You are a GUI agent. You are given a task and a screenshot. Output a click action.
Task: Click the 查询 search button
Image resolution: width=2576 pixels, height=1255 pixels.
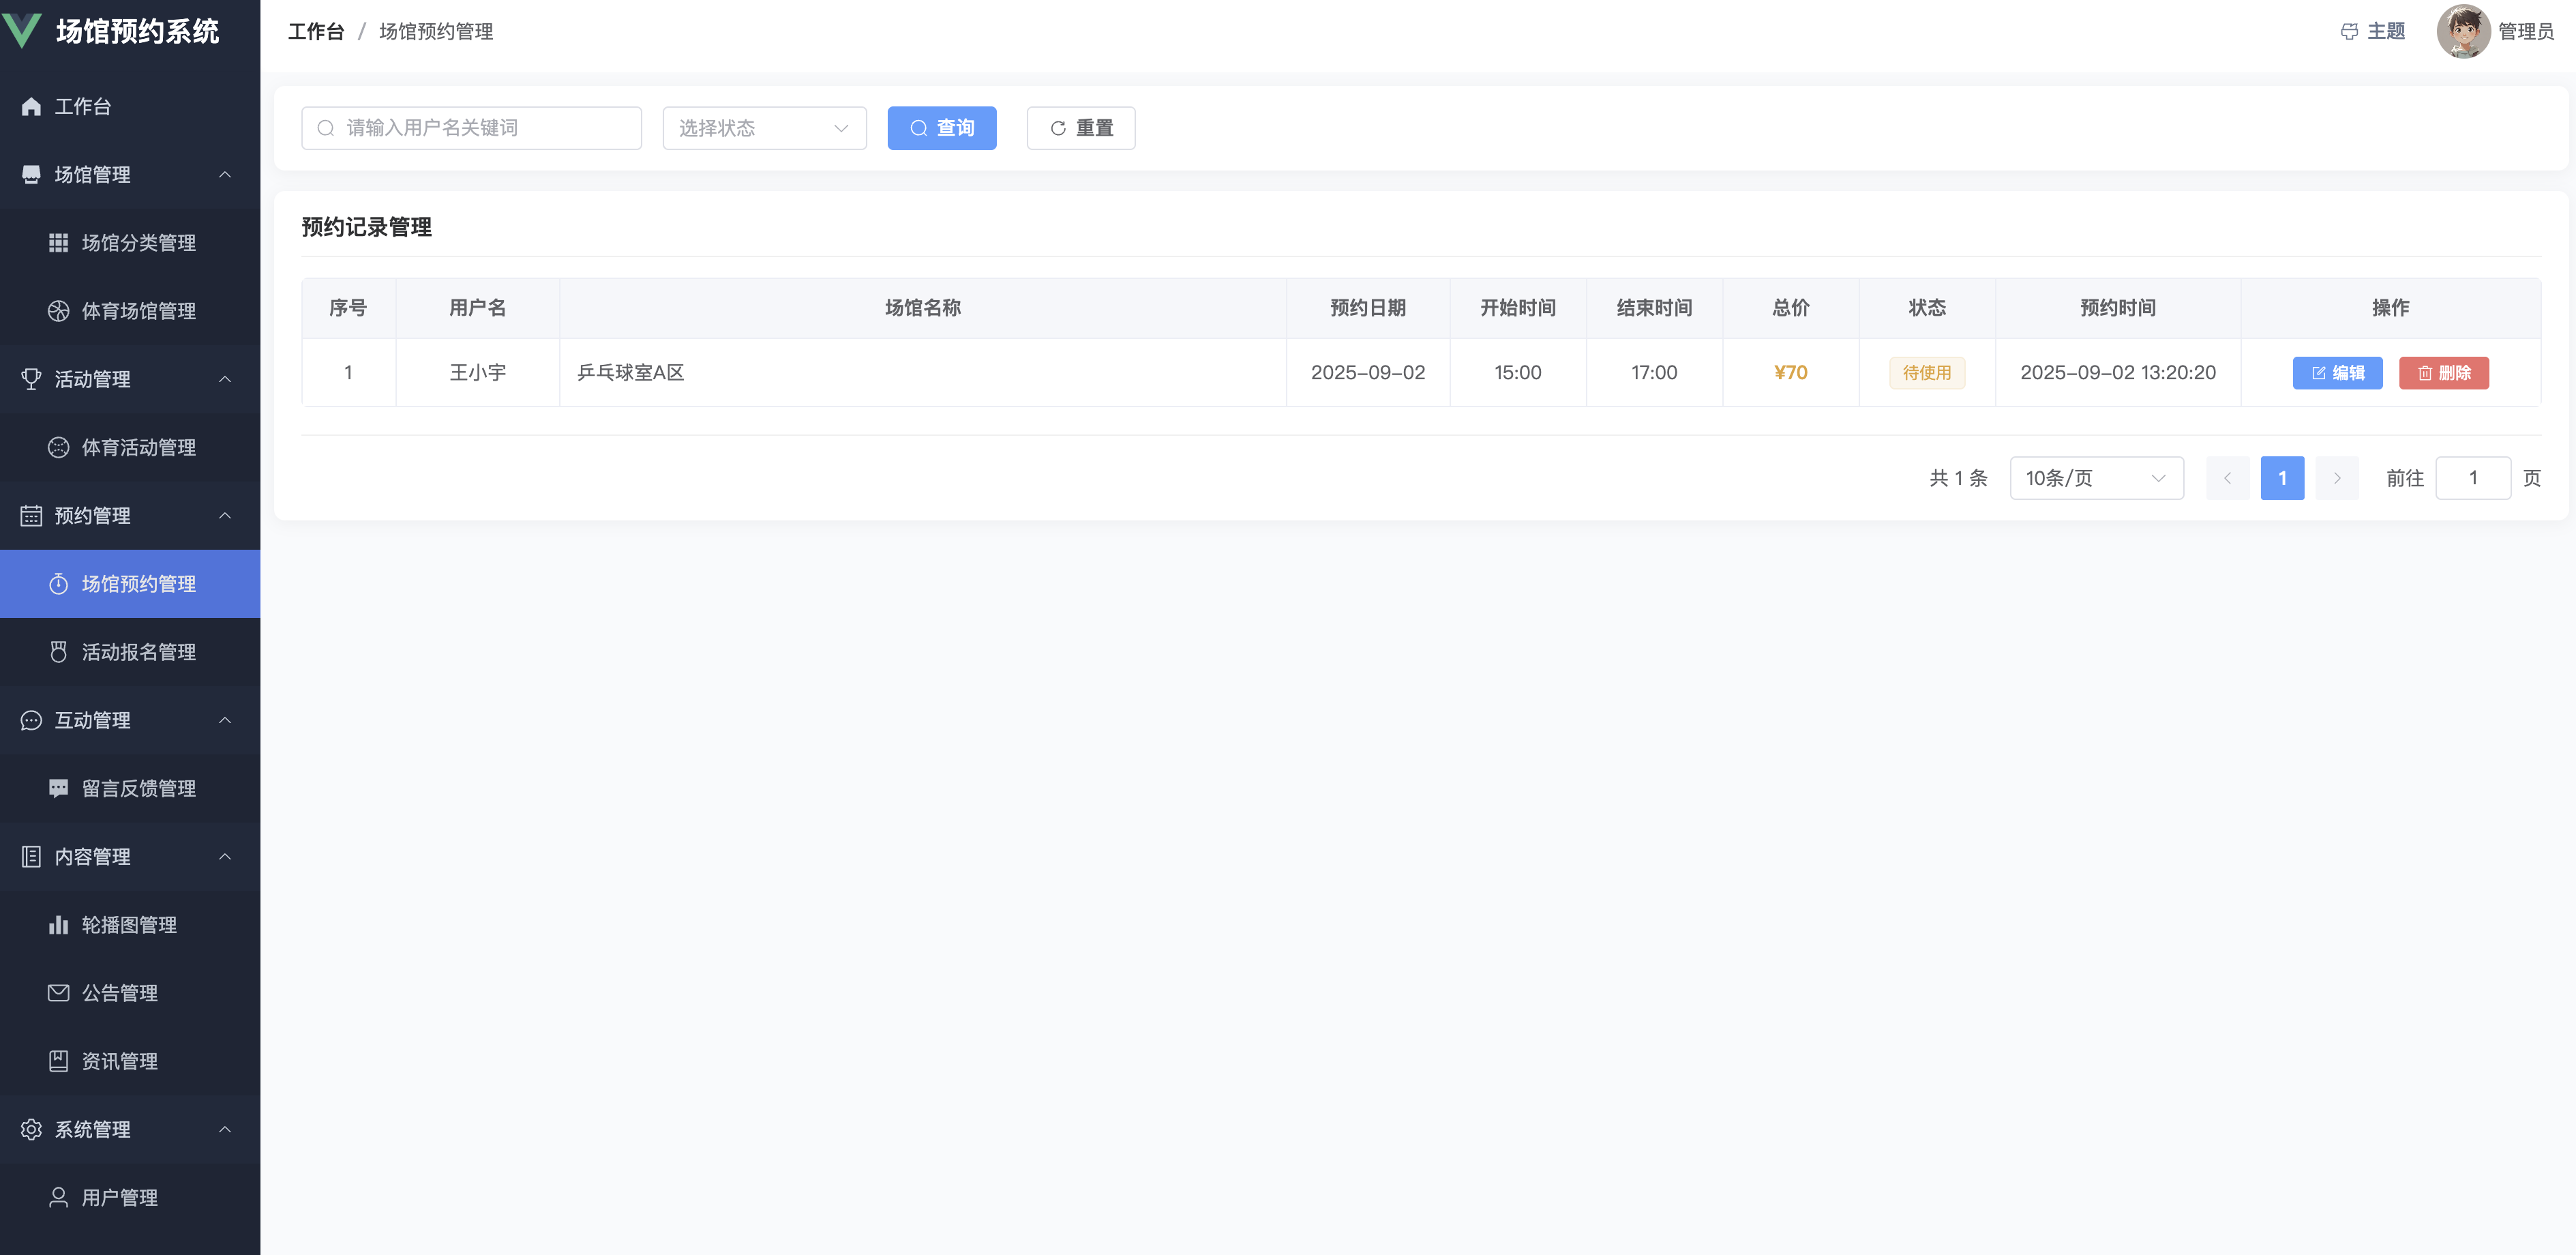pyautogui.click(x=941, y=128)
